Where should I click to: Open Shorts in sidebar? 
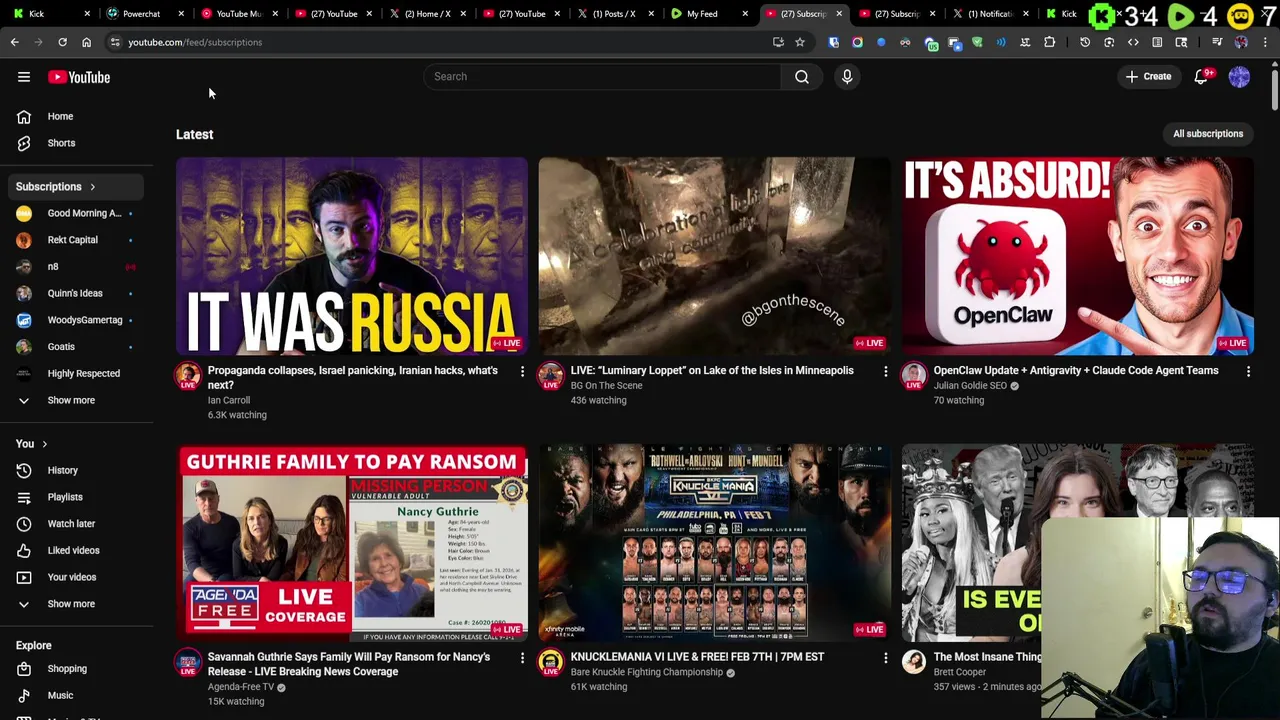76,143
